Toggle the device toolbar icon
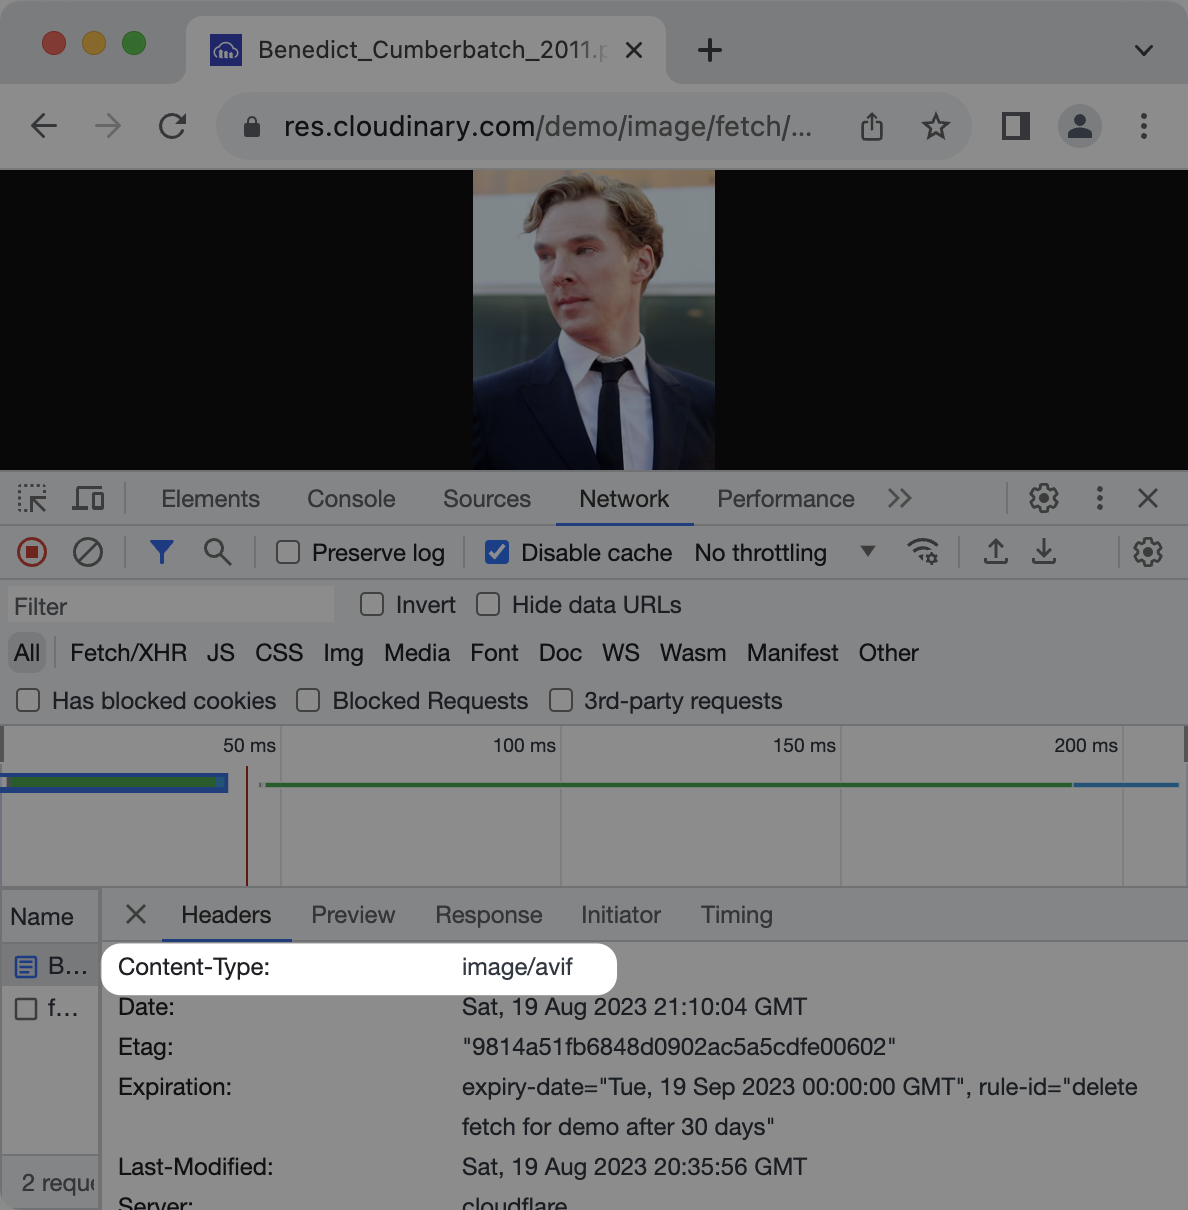This screenshot has height=1210, width=1188. coord(89,498)
